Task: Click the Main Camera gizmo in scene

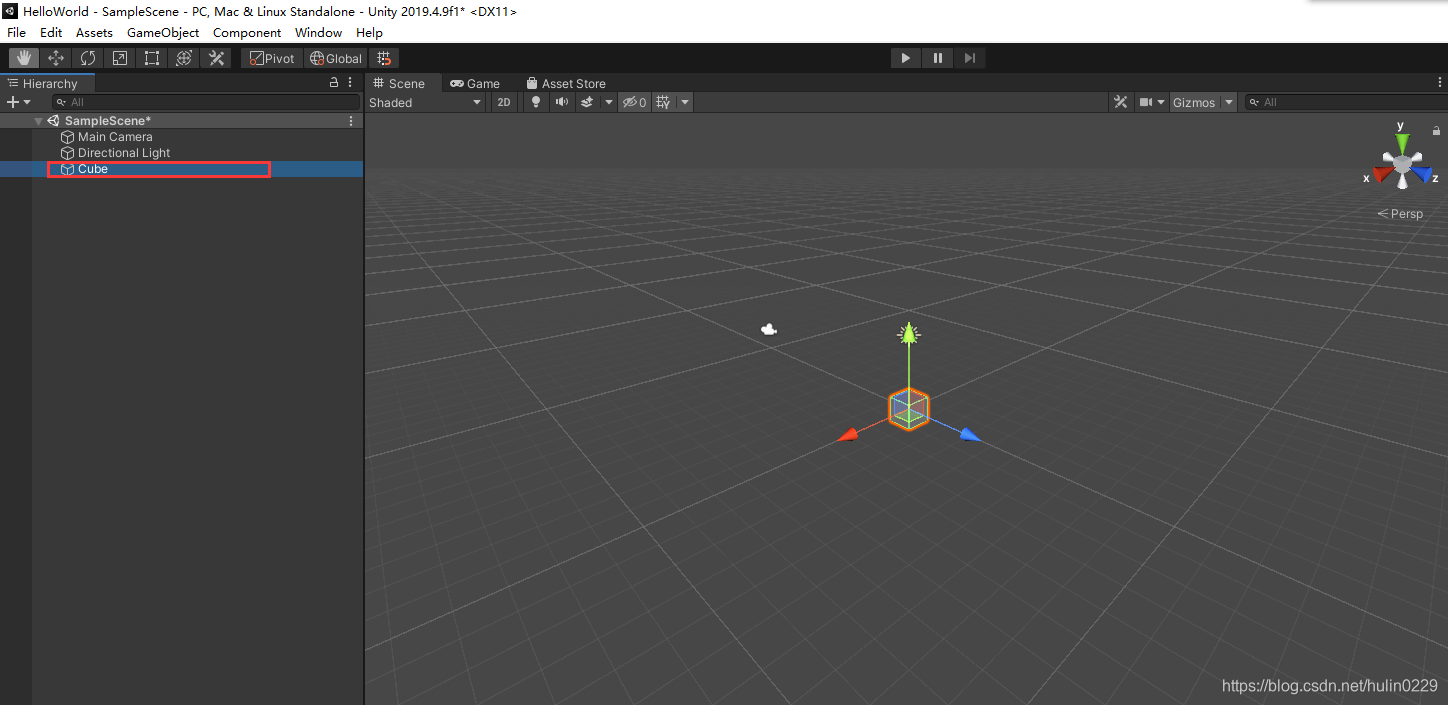Action: (769, 329)
